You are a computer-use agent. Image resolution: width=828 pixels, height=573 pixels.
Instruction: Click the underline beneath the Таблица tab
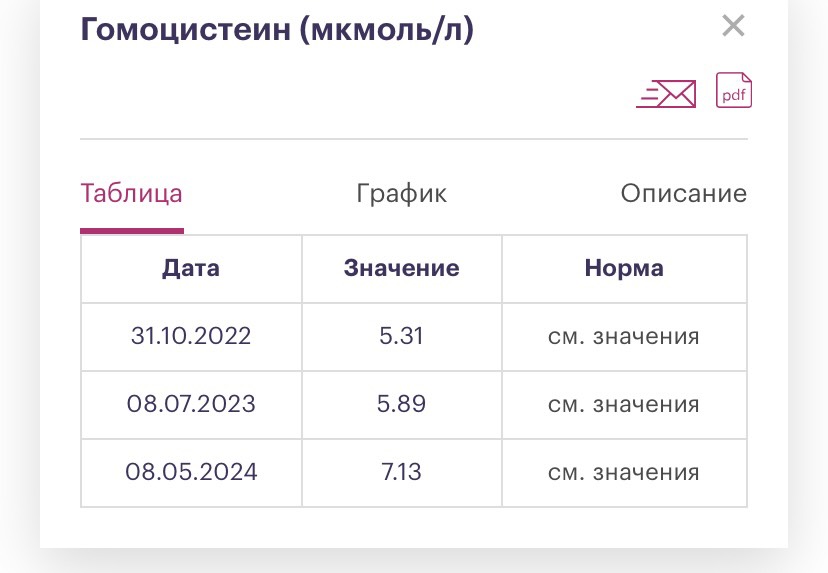pos(132,230)
